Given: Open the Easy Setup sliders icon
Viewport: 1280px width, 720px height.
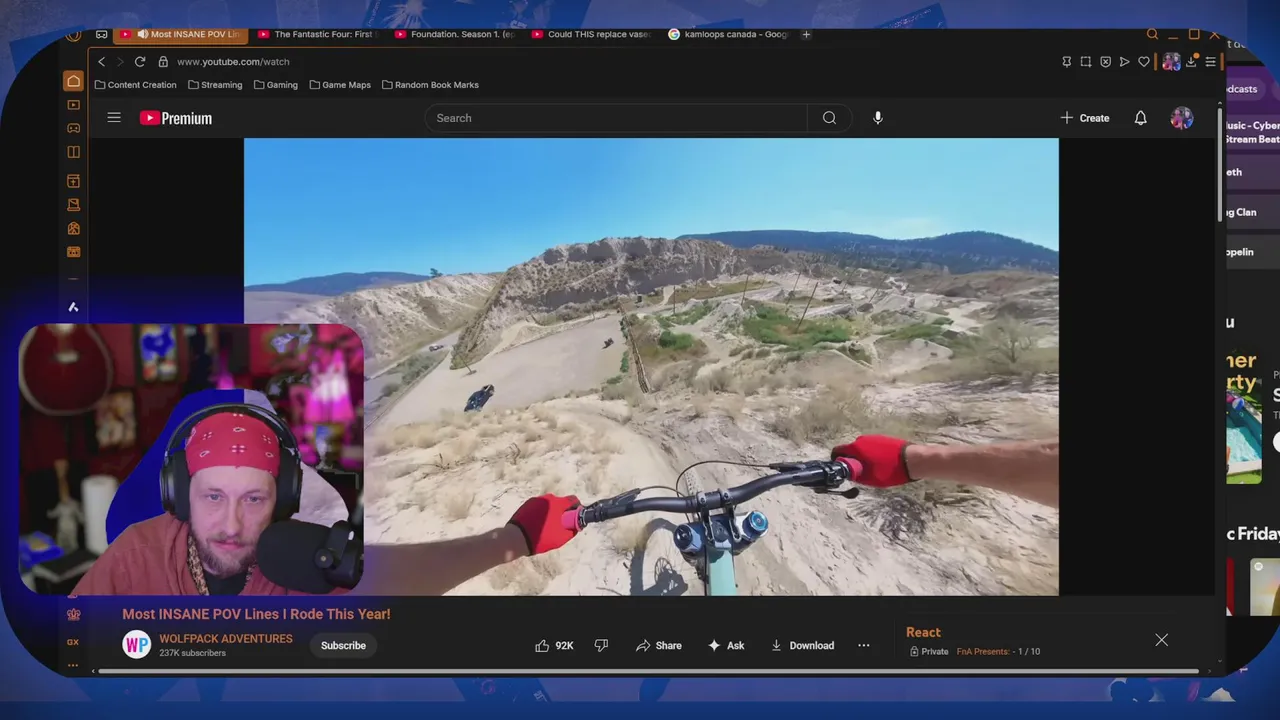Looking at the screenshot, I should tap(1210, 62).
